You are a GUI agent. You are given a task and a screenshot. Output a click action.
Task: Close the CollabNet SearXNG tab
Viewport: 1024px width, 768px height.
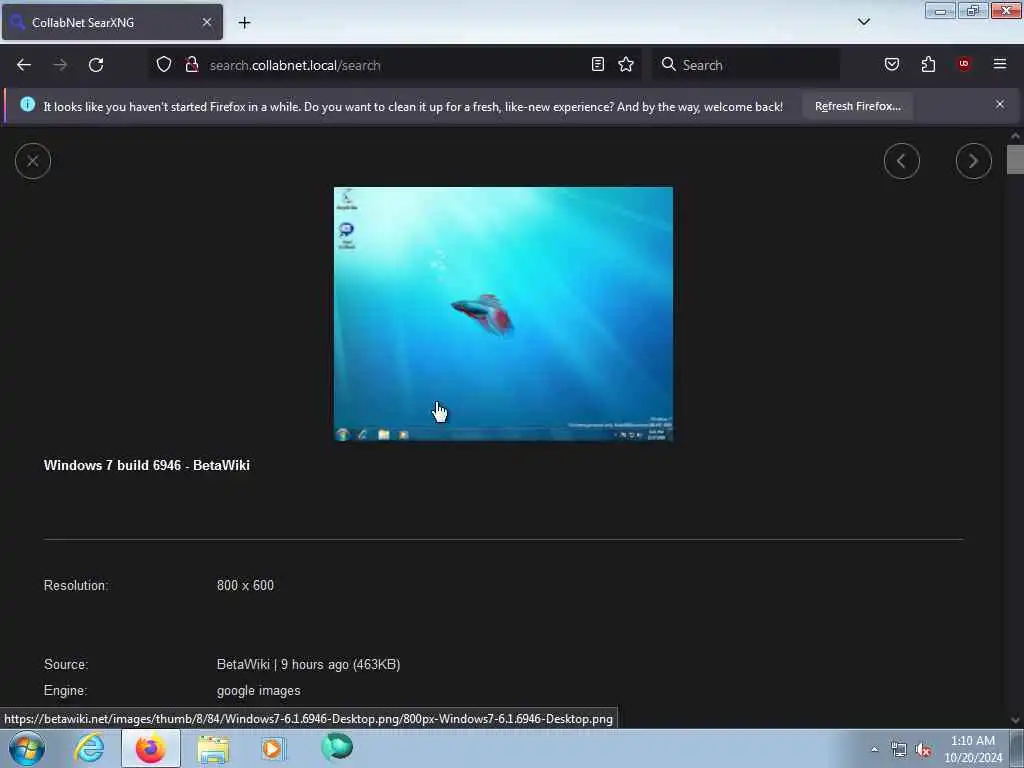point(207,22)
